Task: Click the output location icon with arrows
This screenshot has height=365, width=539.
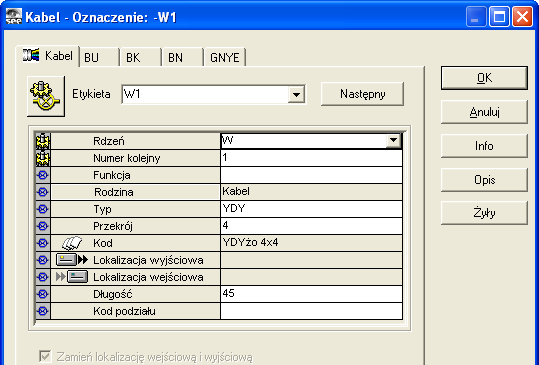Action: tap(72, 260)
